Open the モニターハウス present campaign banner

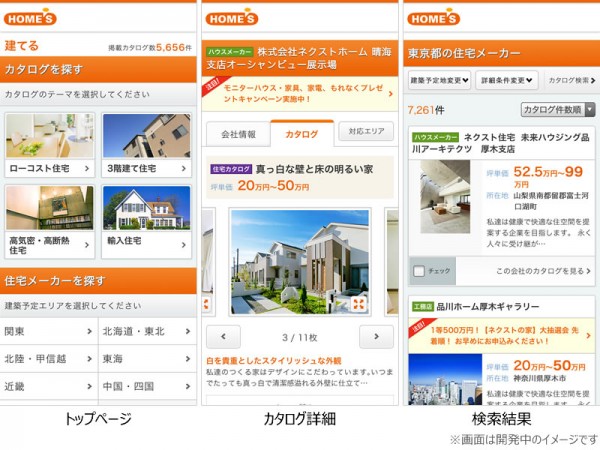pos(300,94)
